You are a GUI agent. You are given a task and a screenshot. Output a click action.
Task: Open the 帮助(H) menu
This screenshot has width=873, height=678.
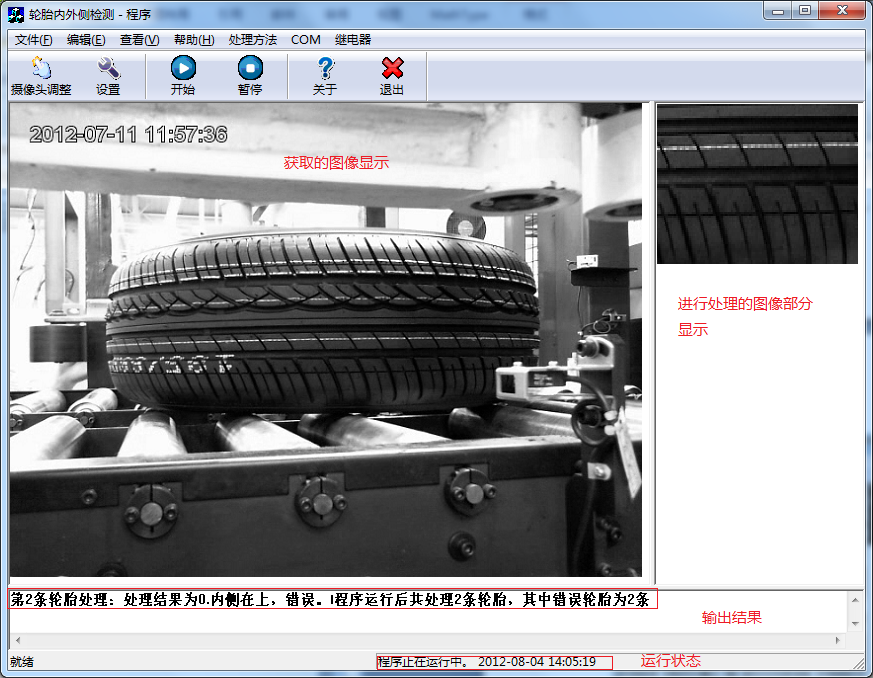[x=194, y=40]
